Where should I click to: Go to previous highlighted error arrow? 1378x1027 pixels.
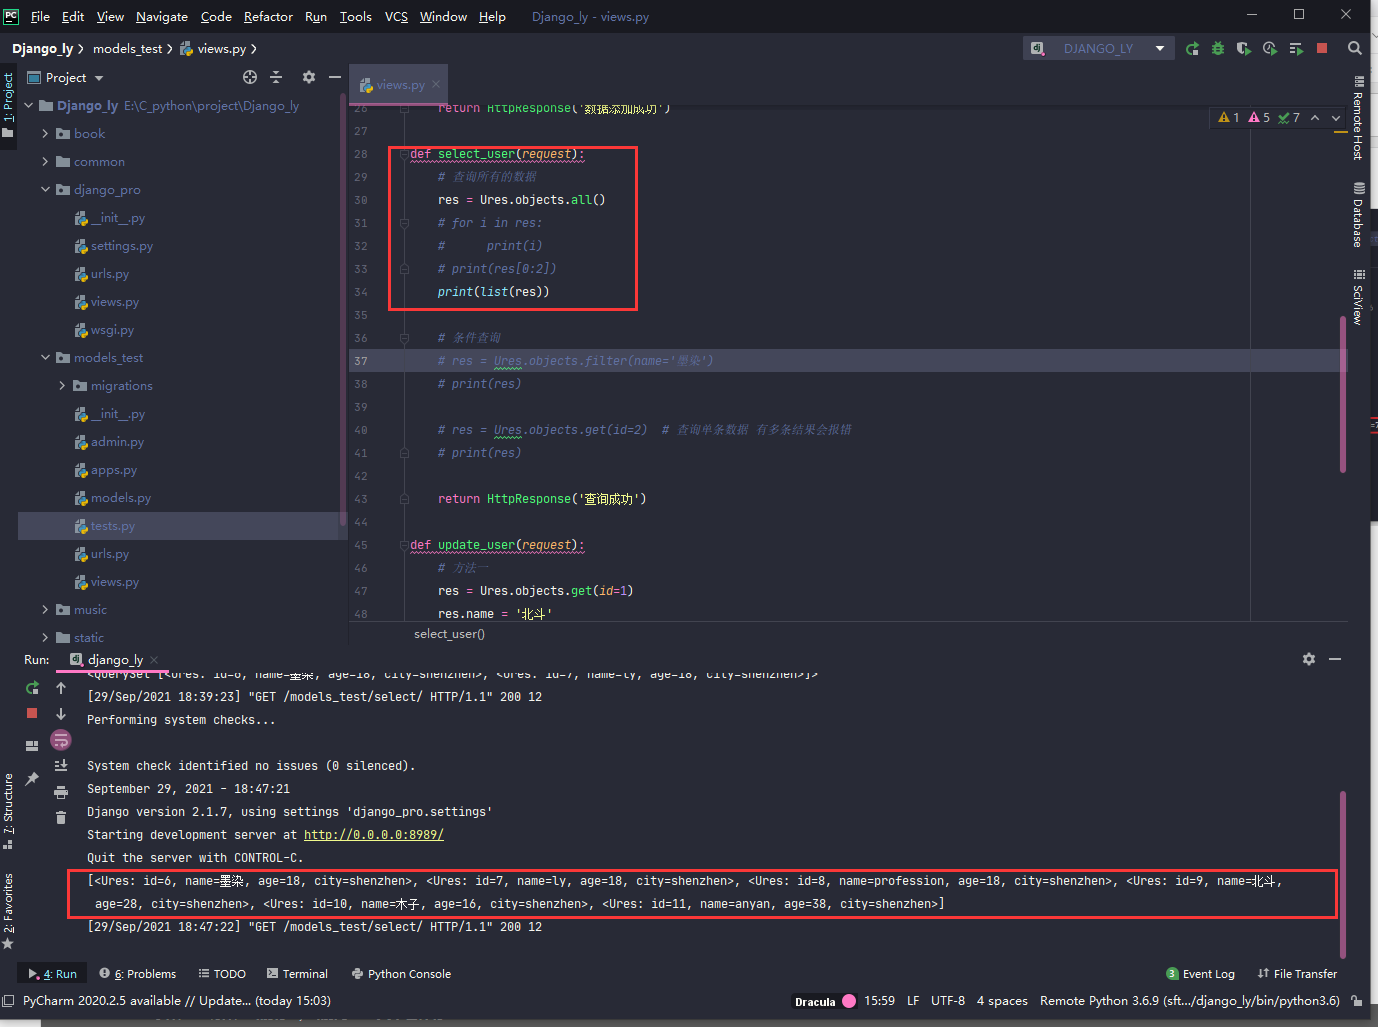click(1315, 118)
